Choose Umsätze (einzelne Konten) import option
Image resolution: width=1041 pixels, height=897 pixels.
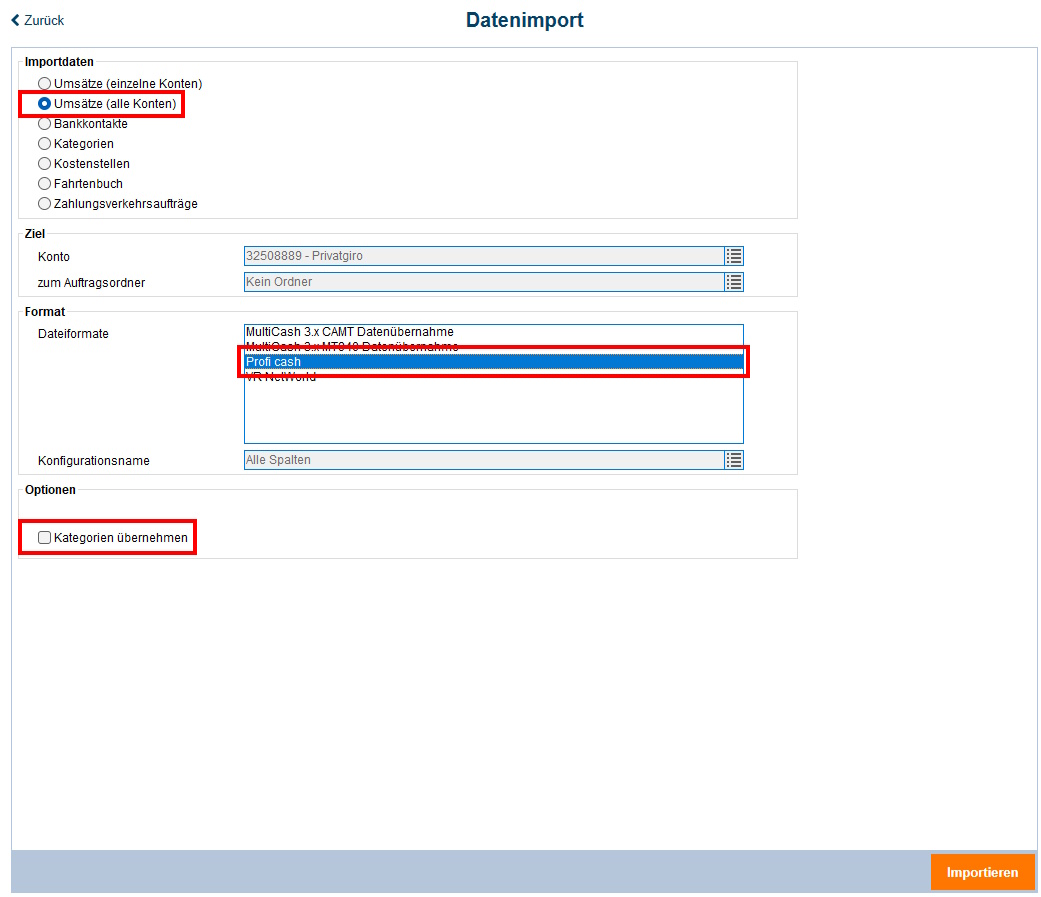44,83
